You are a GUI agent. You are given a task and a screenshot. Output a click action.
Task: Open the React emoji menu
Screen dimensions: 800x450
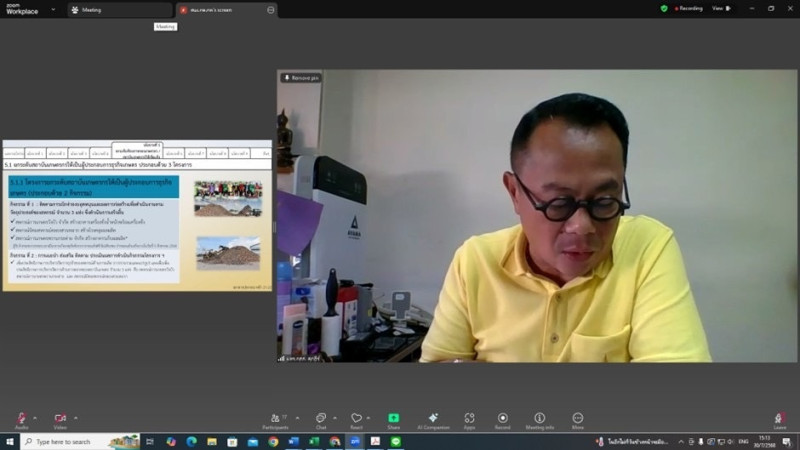pyautogui.click(x=356, y=419)
